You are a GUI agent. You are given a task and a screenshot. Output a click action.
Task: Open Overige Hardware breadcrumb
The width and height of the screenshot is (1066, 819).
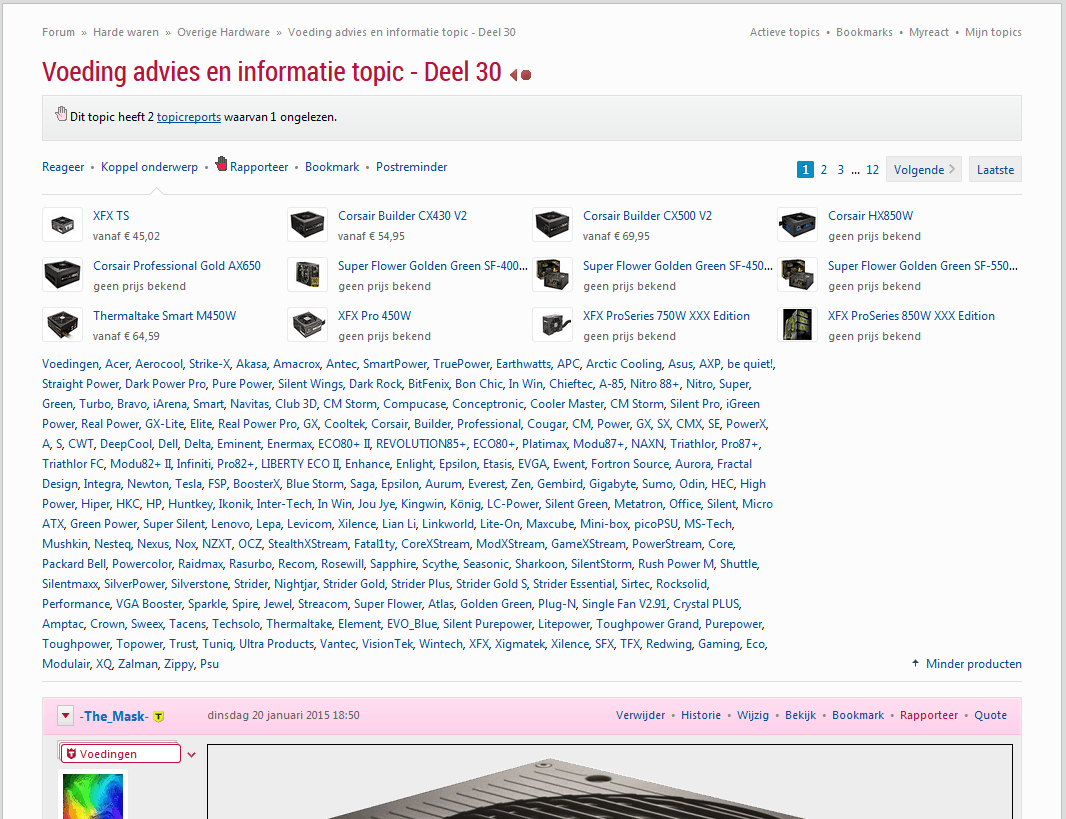coord(224,32)
